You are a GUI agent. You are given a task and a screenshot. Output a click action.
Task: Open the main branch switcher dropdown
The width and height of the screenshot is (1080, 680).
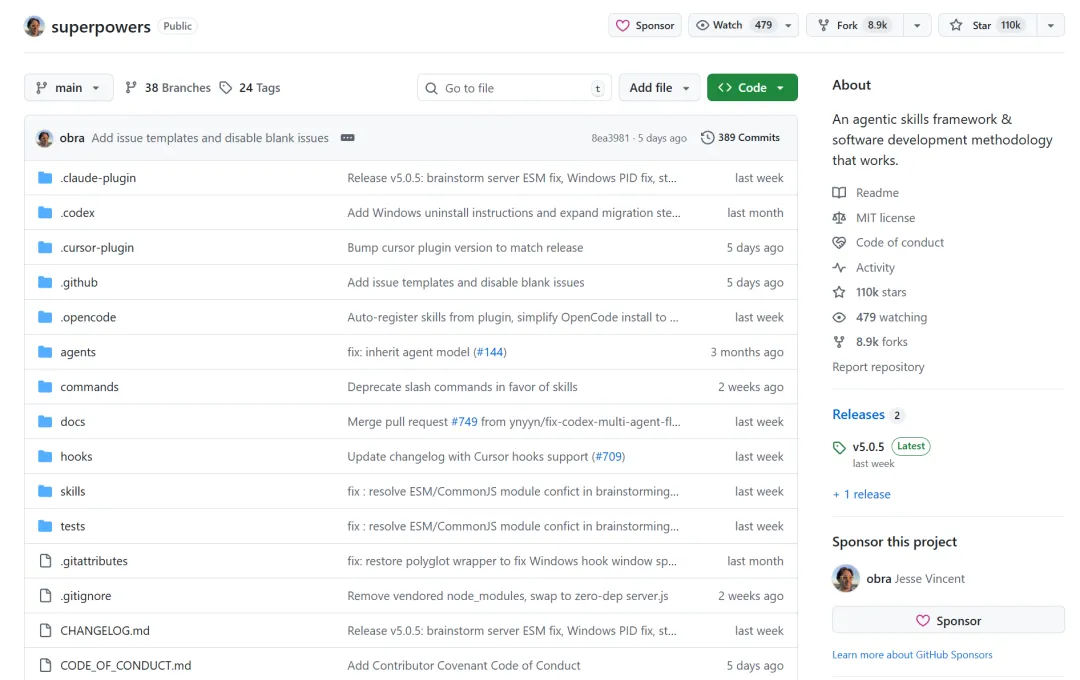(69, 88)
